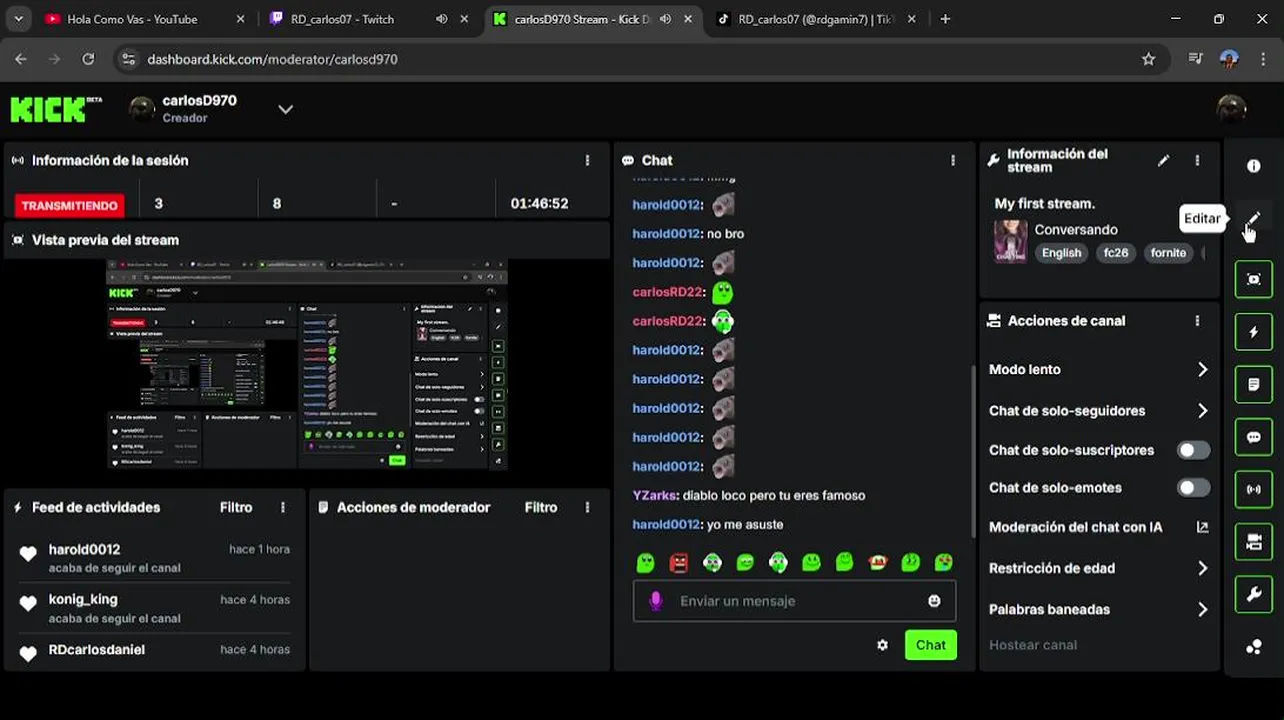Screen dimensions: 1284x720
Task: Click Enviar un mensaje input field
Action: [794, 601]
